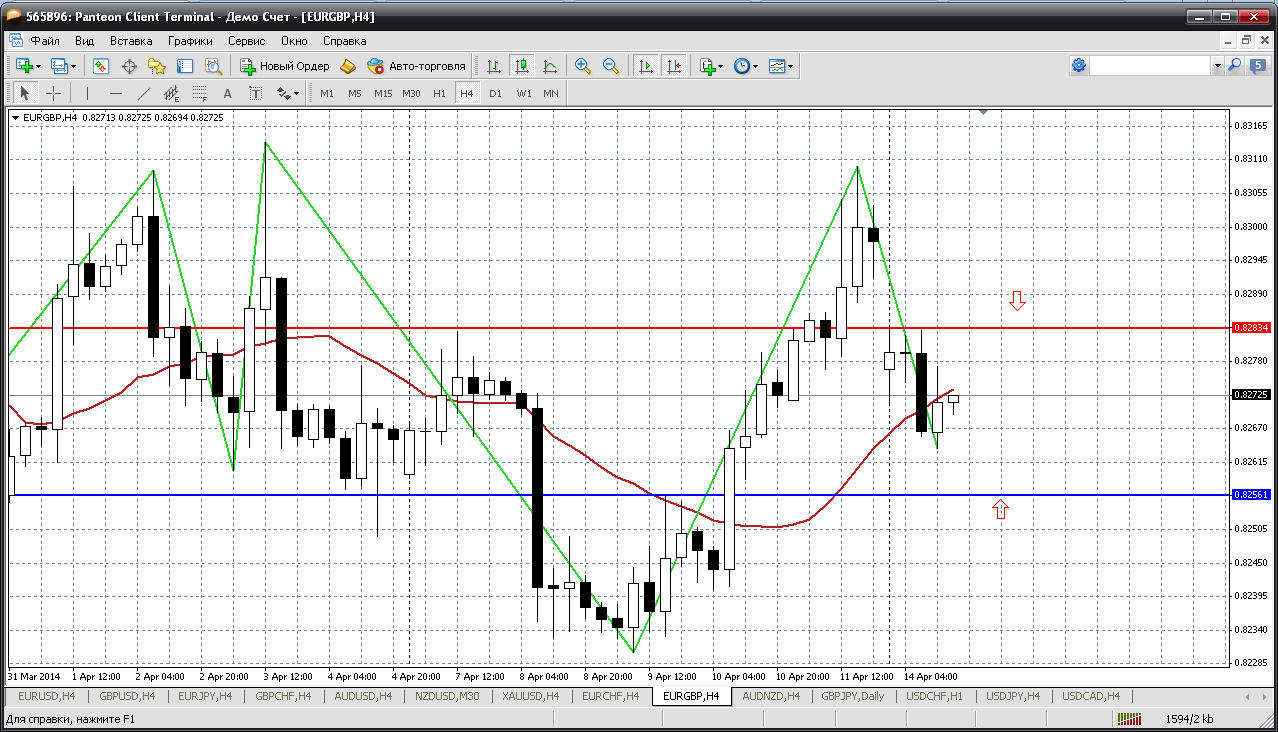Viewport: 1278px width, 732px height.
Task: Open the Market Watch window
Action: pyautogui.click(x=101, y=66)
